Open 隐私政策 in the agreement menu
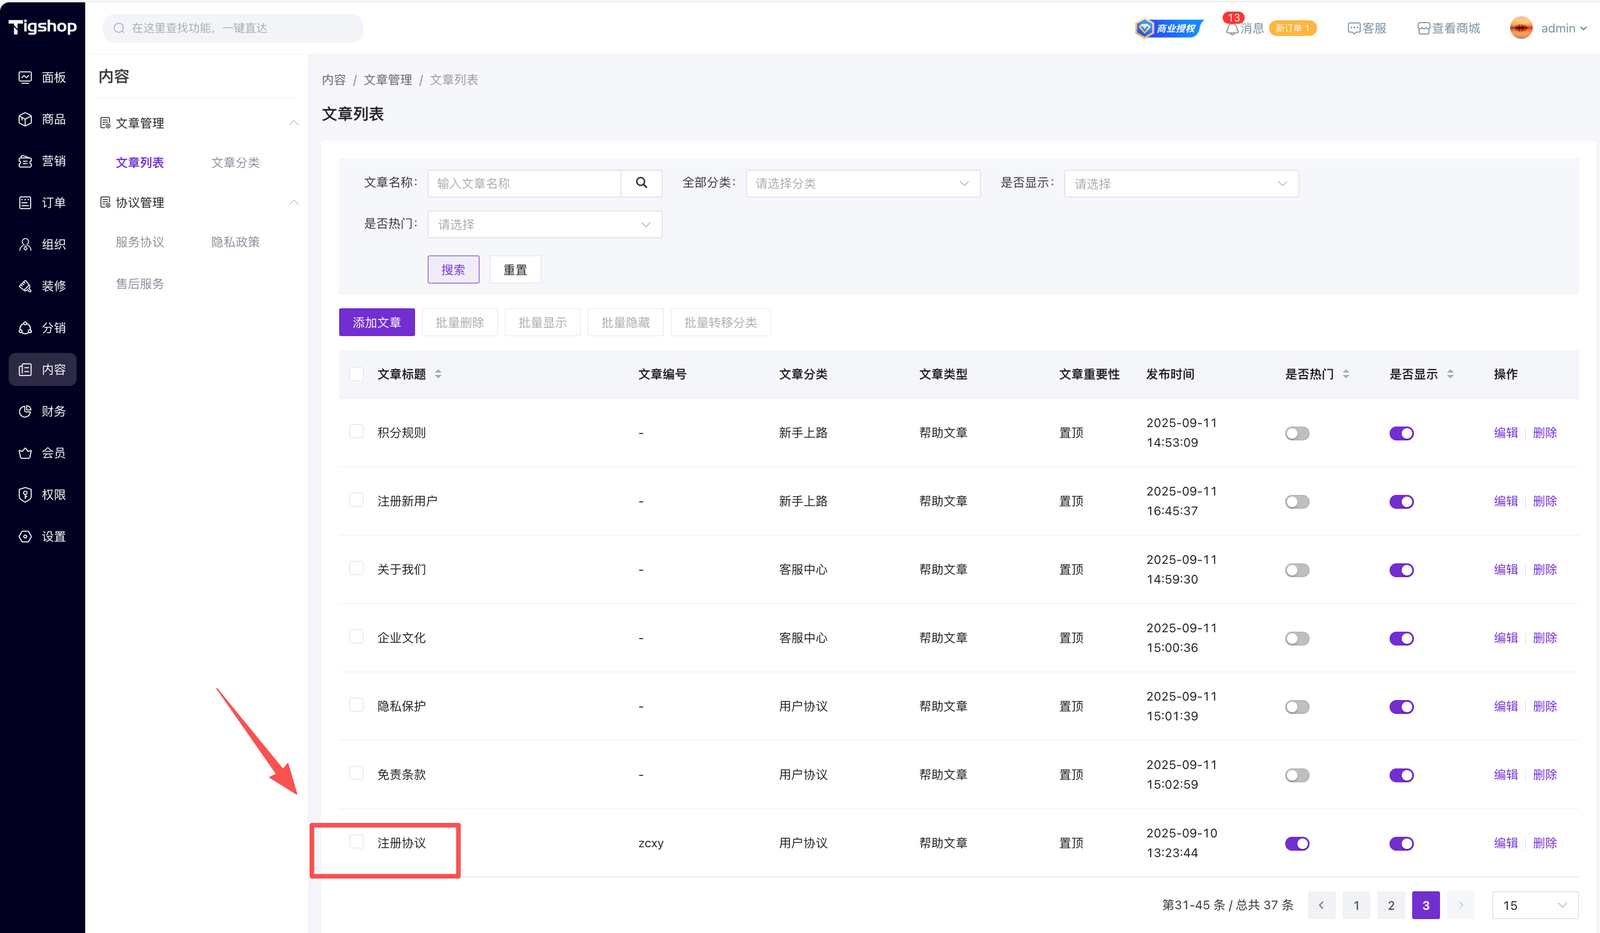The image size is (1600, 933). (235, 242)
